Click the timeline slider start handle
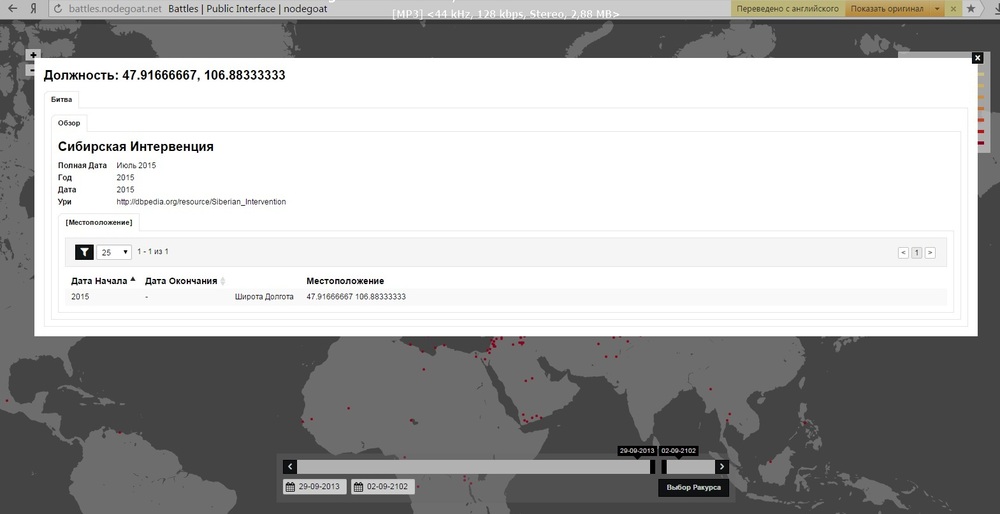 tap(652, 467)
